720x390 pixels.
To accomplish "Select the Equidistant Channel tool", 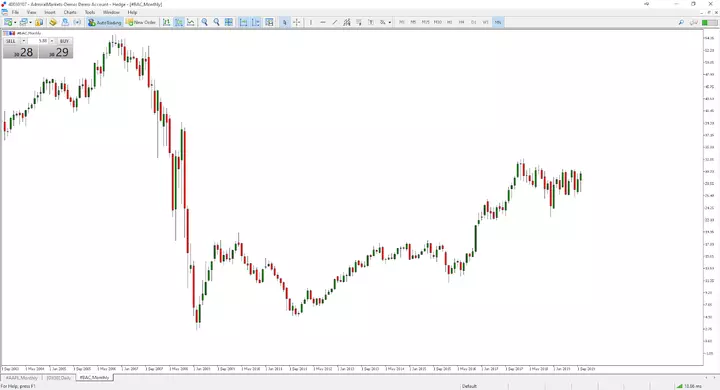I will click(x=347, y=22).
